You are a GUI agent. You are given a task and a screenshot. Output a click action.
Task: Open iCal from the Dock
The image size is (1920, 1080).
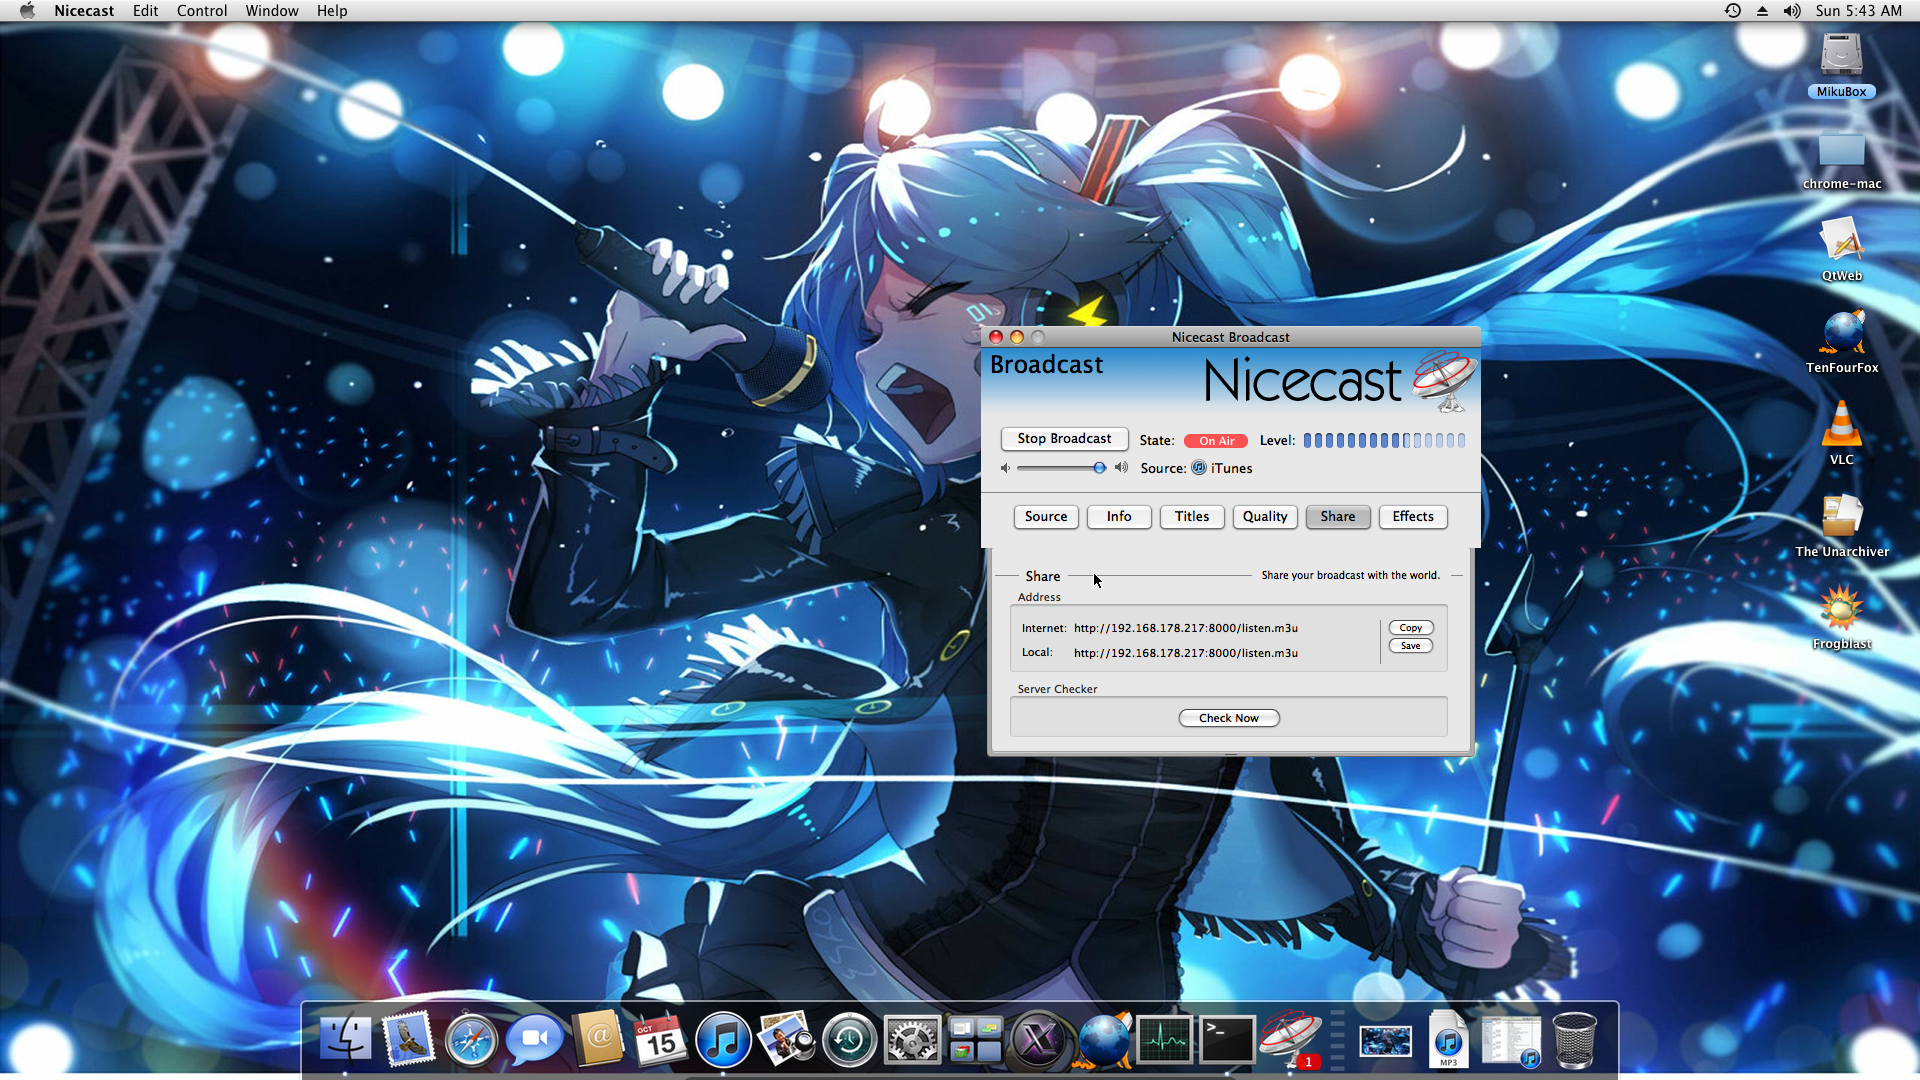(x=661, y=1040)
